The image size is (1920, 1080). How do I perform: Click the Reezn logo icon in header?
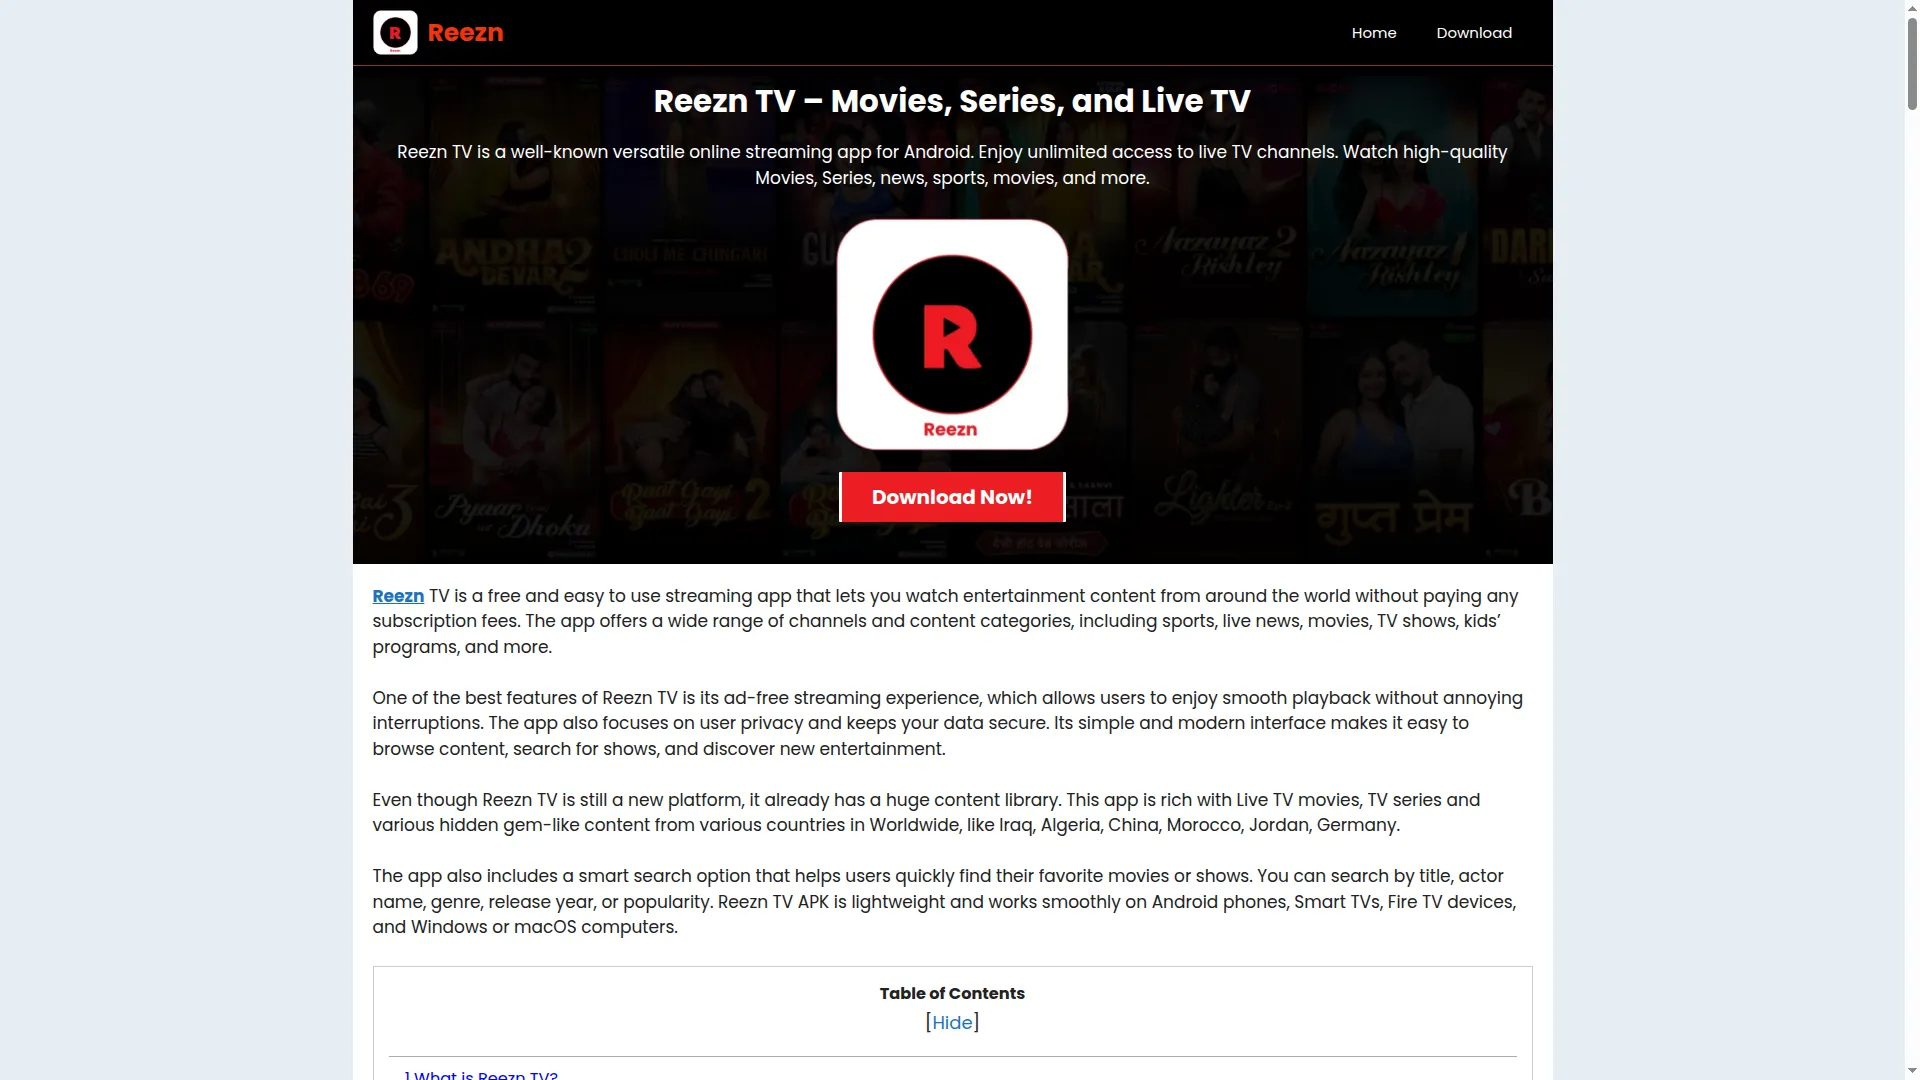click(395, 33)
